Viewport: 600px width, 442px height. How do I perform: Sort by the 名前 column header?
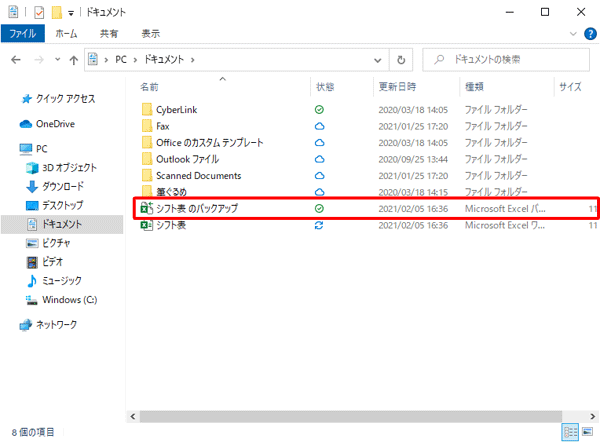[149, 87]
